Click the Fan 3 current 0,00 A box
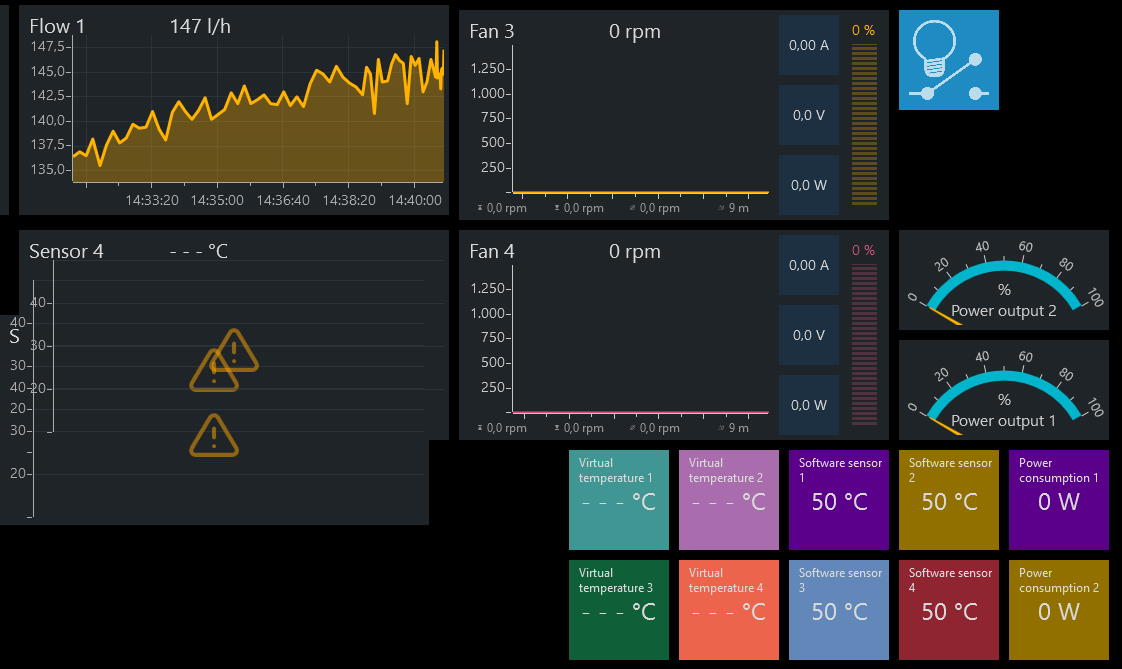The image size is (1122, 669). click(809, 45)
